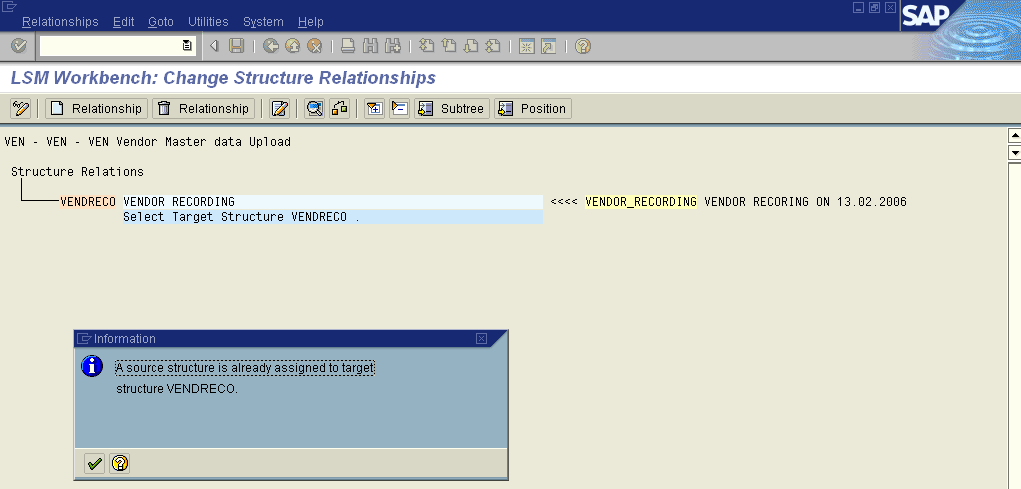Click the red Cancel icon in toolbar
This screenshot has width=1021, height=489.
pyautogui.click(x=314, y=46)
